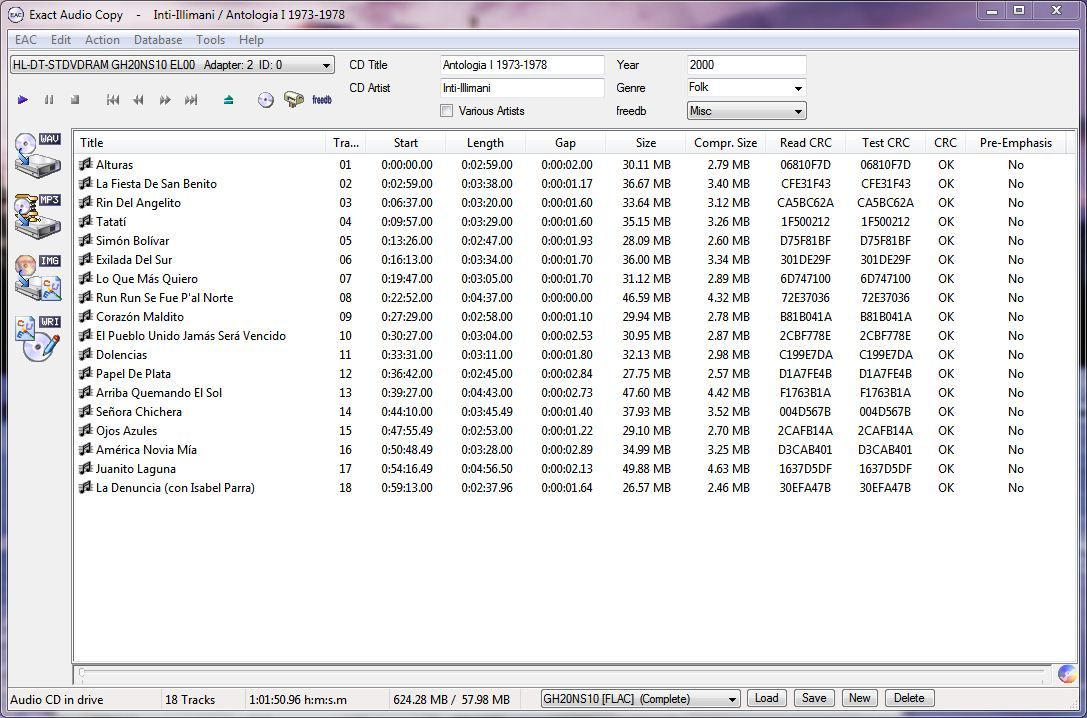This screenshot has height=718, width=1087.
Task: Copy image and create CUE sheet (IMG icon)
Action: tap(38, 279)
